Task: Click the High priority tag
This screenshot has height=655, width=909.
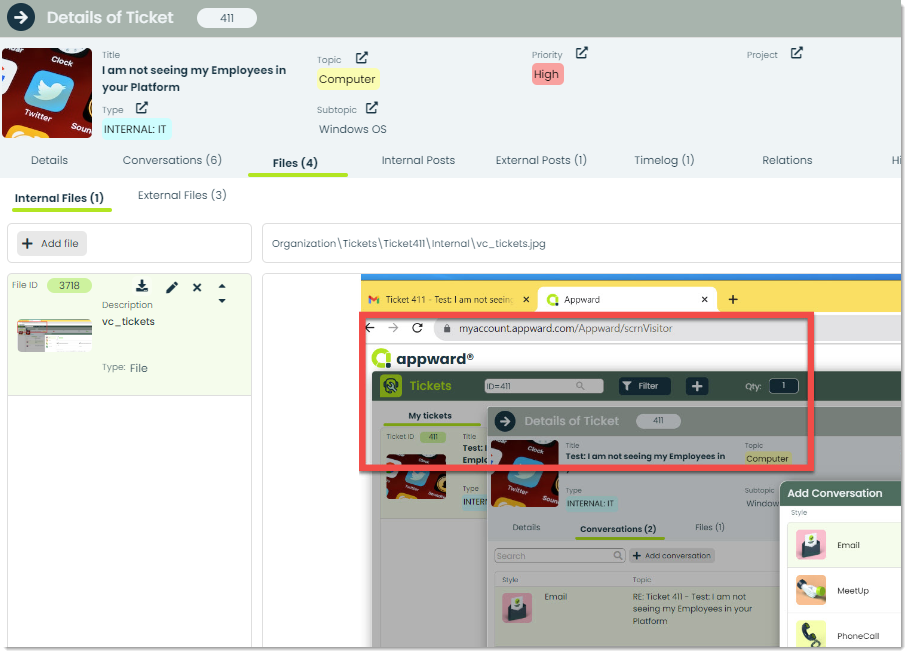Action: coord(547,75)
